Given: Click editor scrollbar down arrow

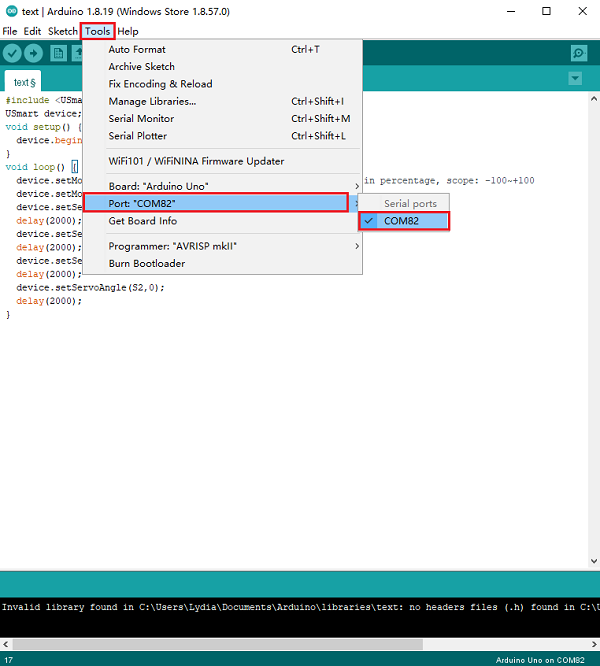Looking at the screenshot, I should click(594, 561).
